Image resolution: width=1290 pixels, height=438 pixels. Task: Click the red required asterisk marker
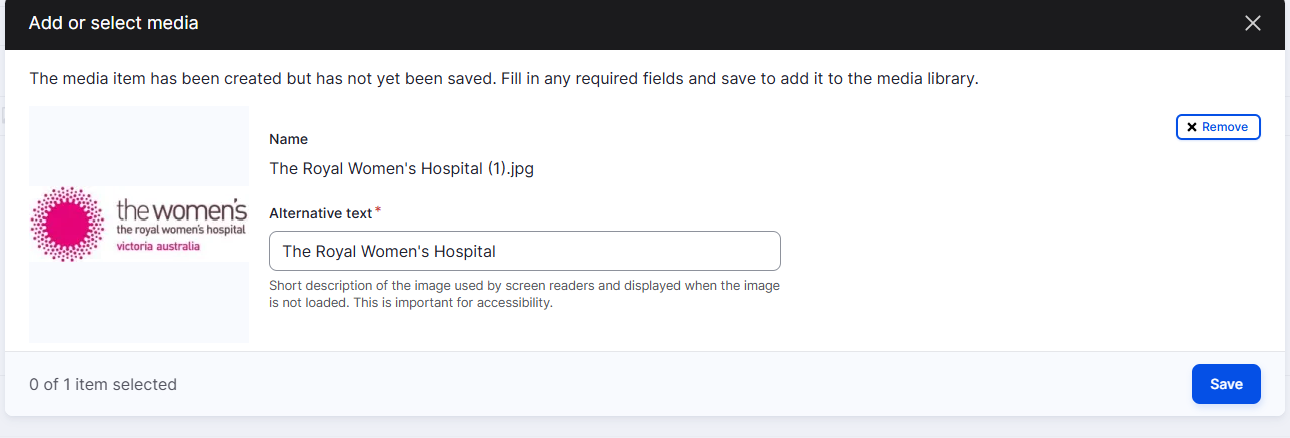click(378, 211)
